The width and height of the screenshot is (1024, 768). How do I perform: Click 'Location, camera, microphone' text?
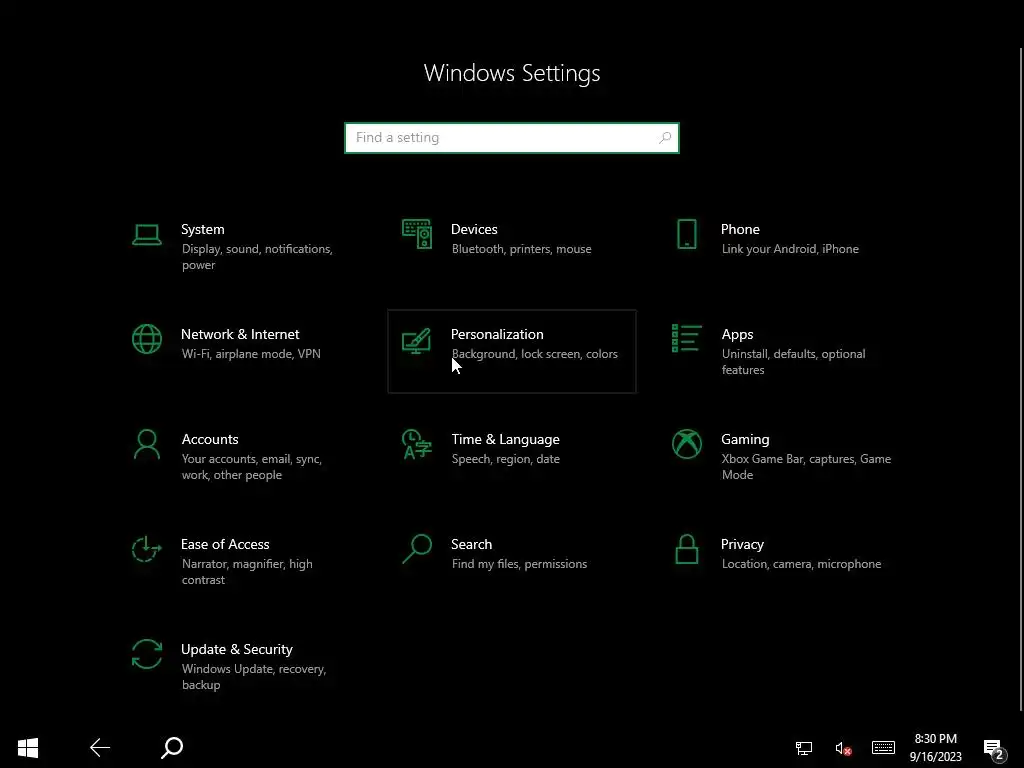(x=801, y=564)
